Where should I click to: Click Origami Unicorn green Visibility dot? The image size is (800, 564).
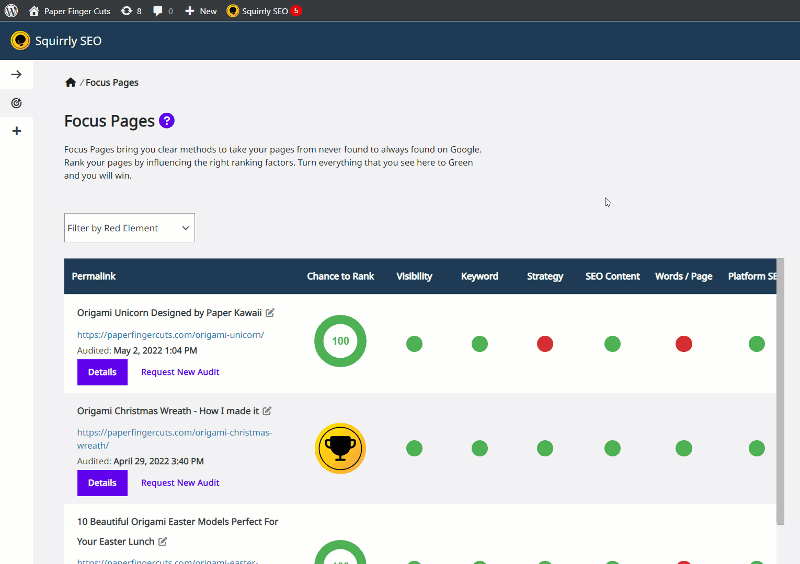414,344
